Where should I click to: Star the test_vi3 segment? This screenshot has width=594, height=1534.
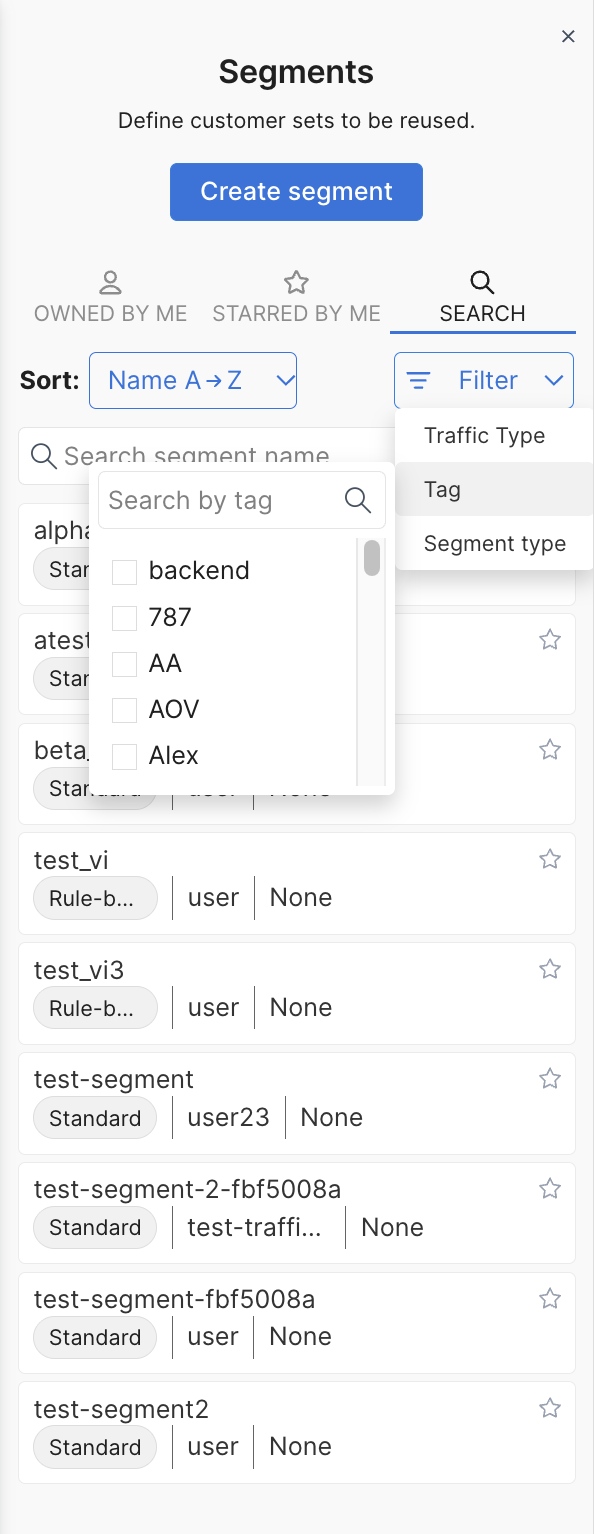tap(550, 969)
